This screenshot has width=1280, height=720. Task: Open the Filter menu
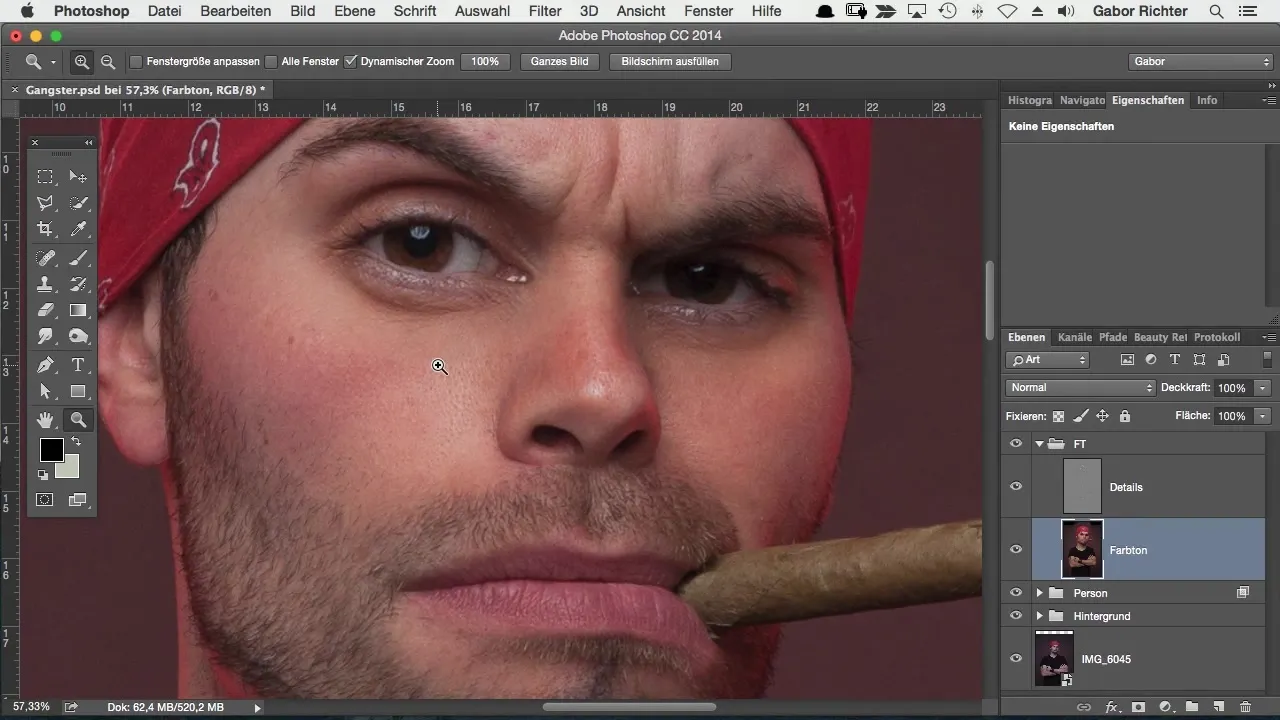545,11
